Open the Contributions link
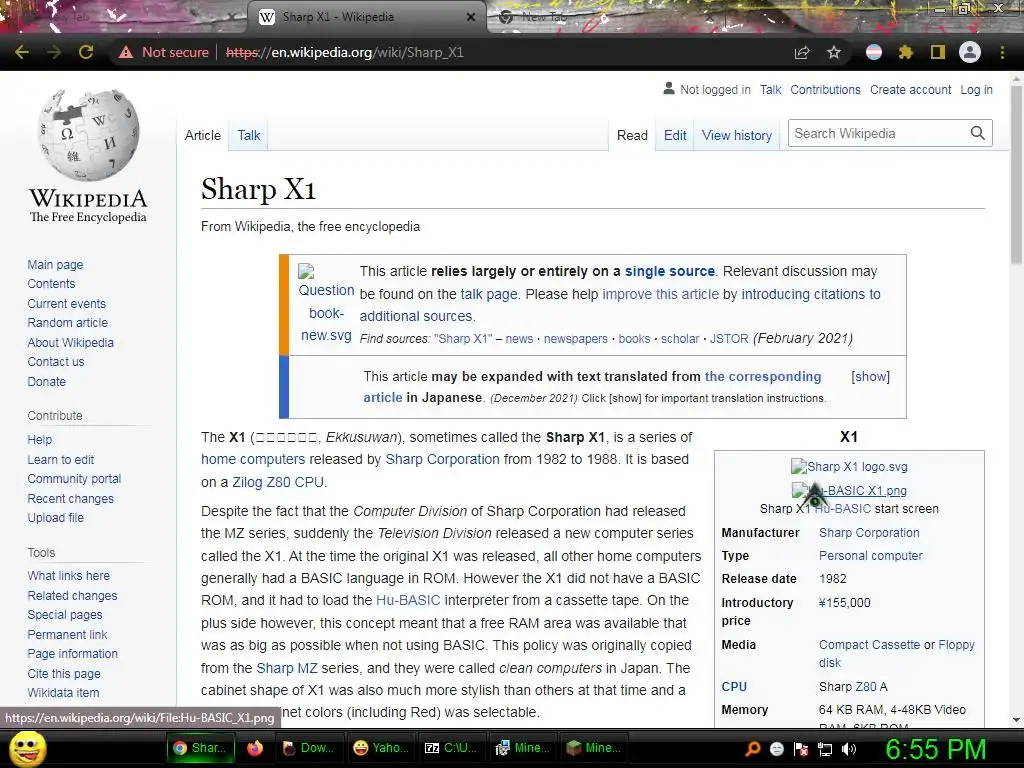Image resolution: width=1024 pixels, height=768 pixels. coord(825,89)
